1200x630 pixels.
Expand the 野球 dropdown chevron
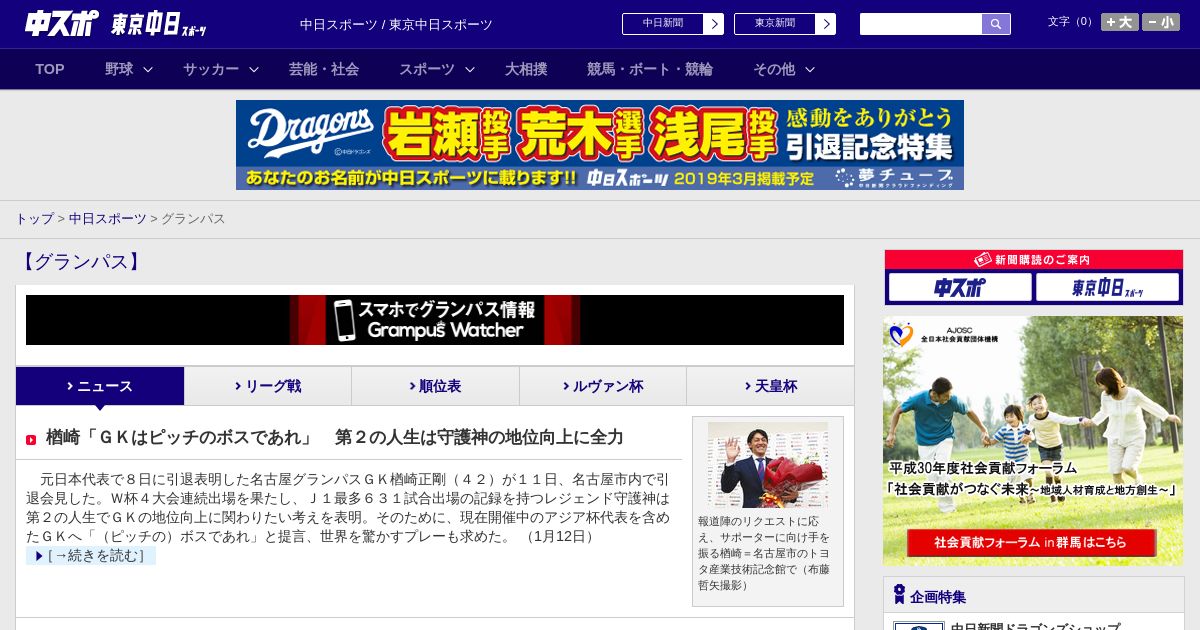[148, 69]
